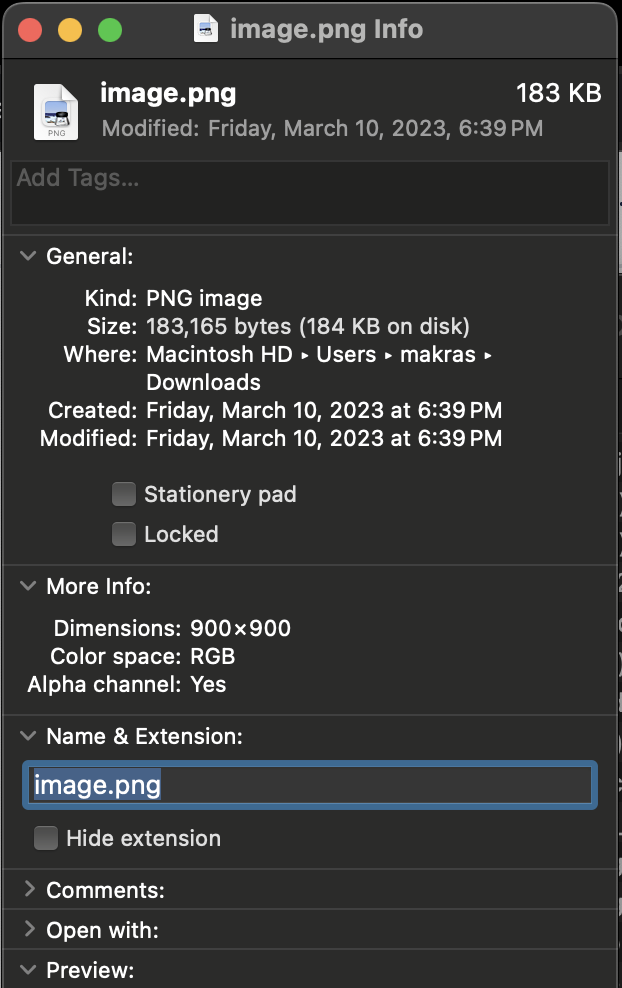Collapse the More Info section
Viewport: 622px width, 988px height.
[x=28, y=587]
